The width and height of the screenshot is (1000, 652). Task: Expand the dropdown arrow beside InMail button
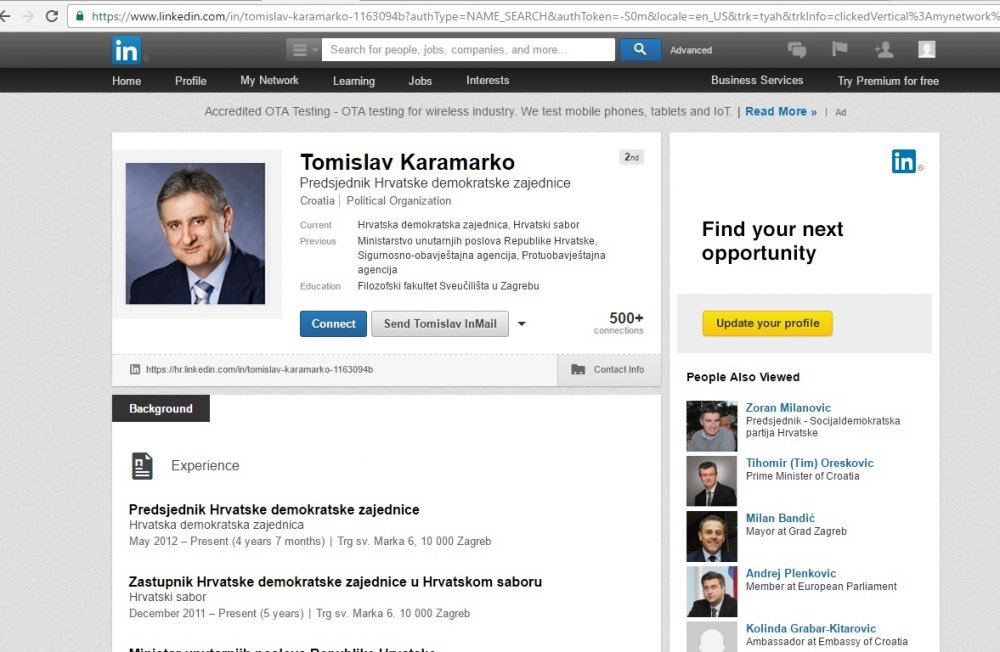click(522, 323)
